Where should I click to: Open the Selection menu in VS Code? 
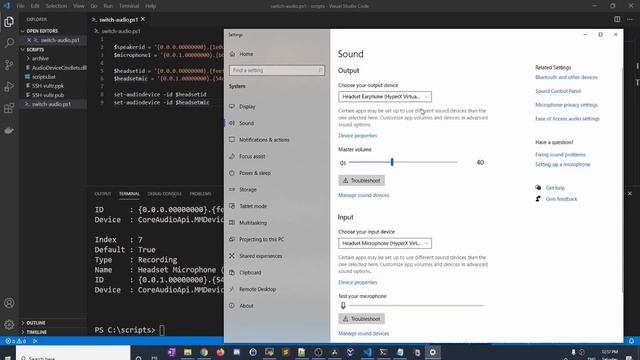56,6
